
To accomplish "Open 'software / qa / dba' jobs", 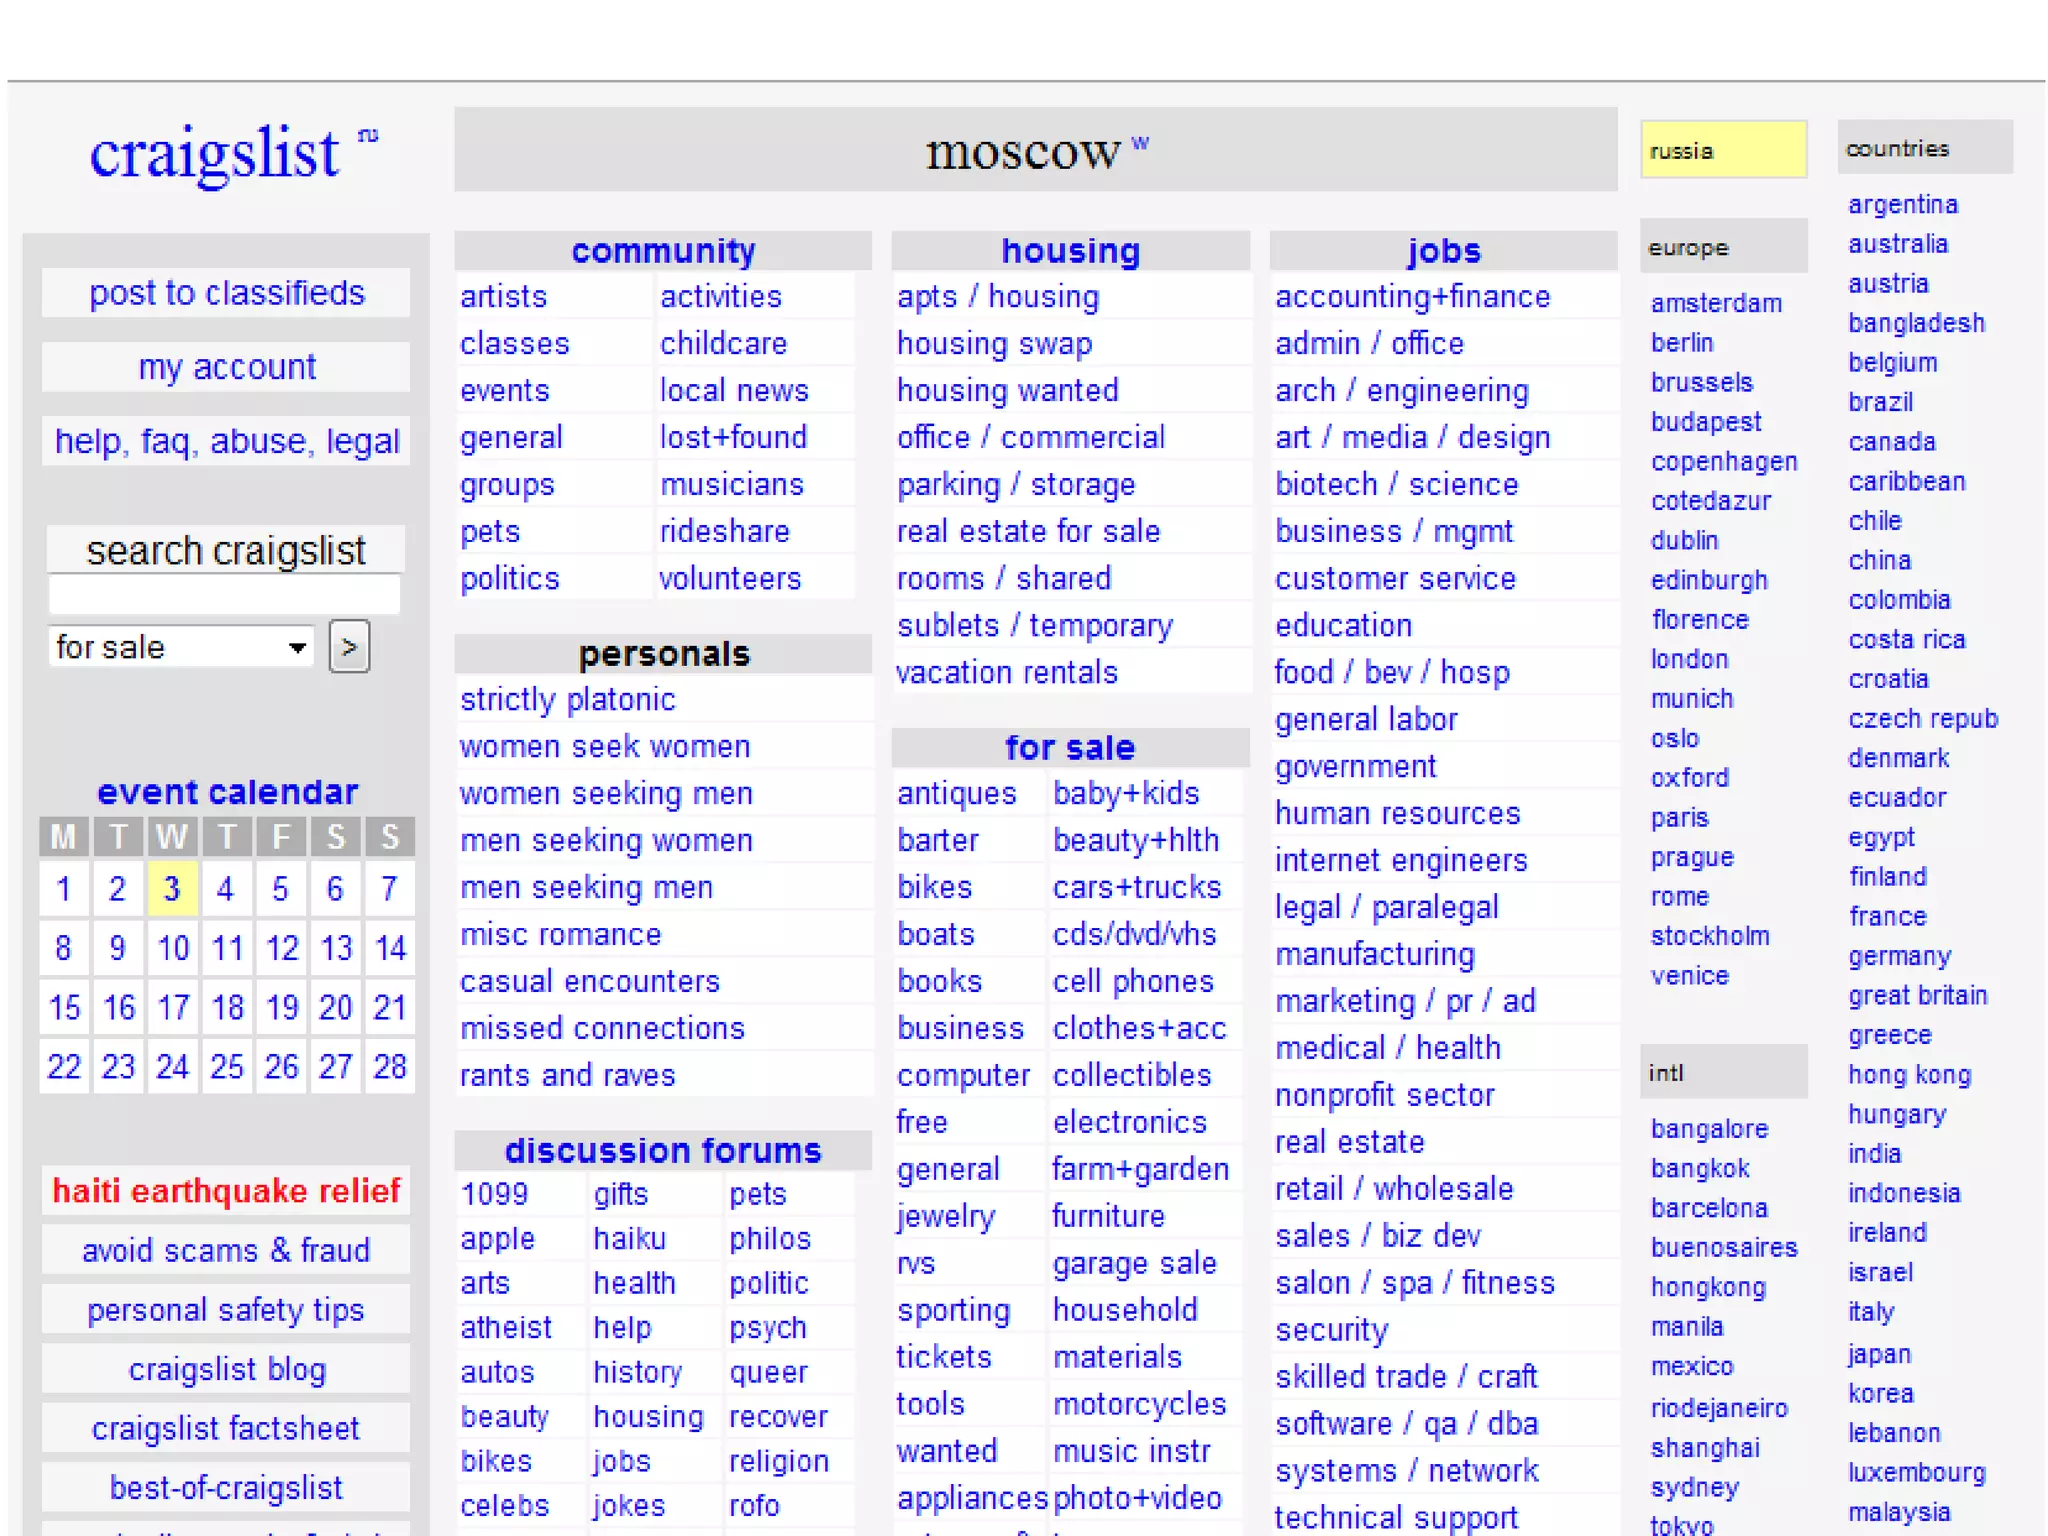I will [x=1406, y=1424].
